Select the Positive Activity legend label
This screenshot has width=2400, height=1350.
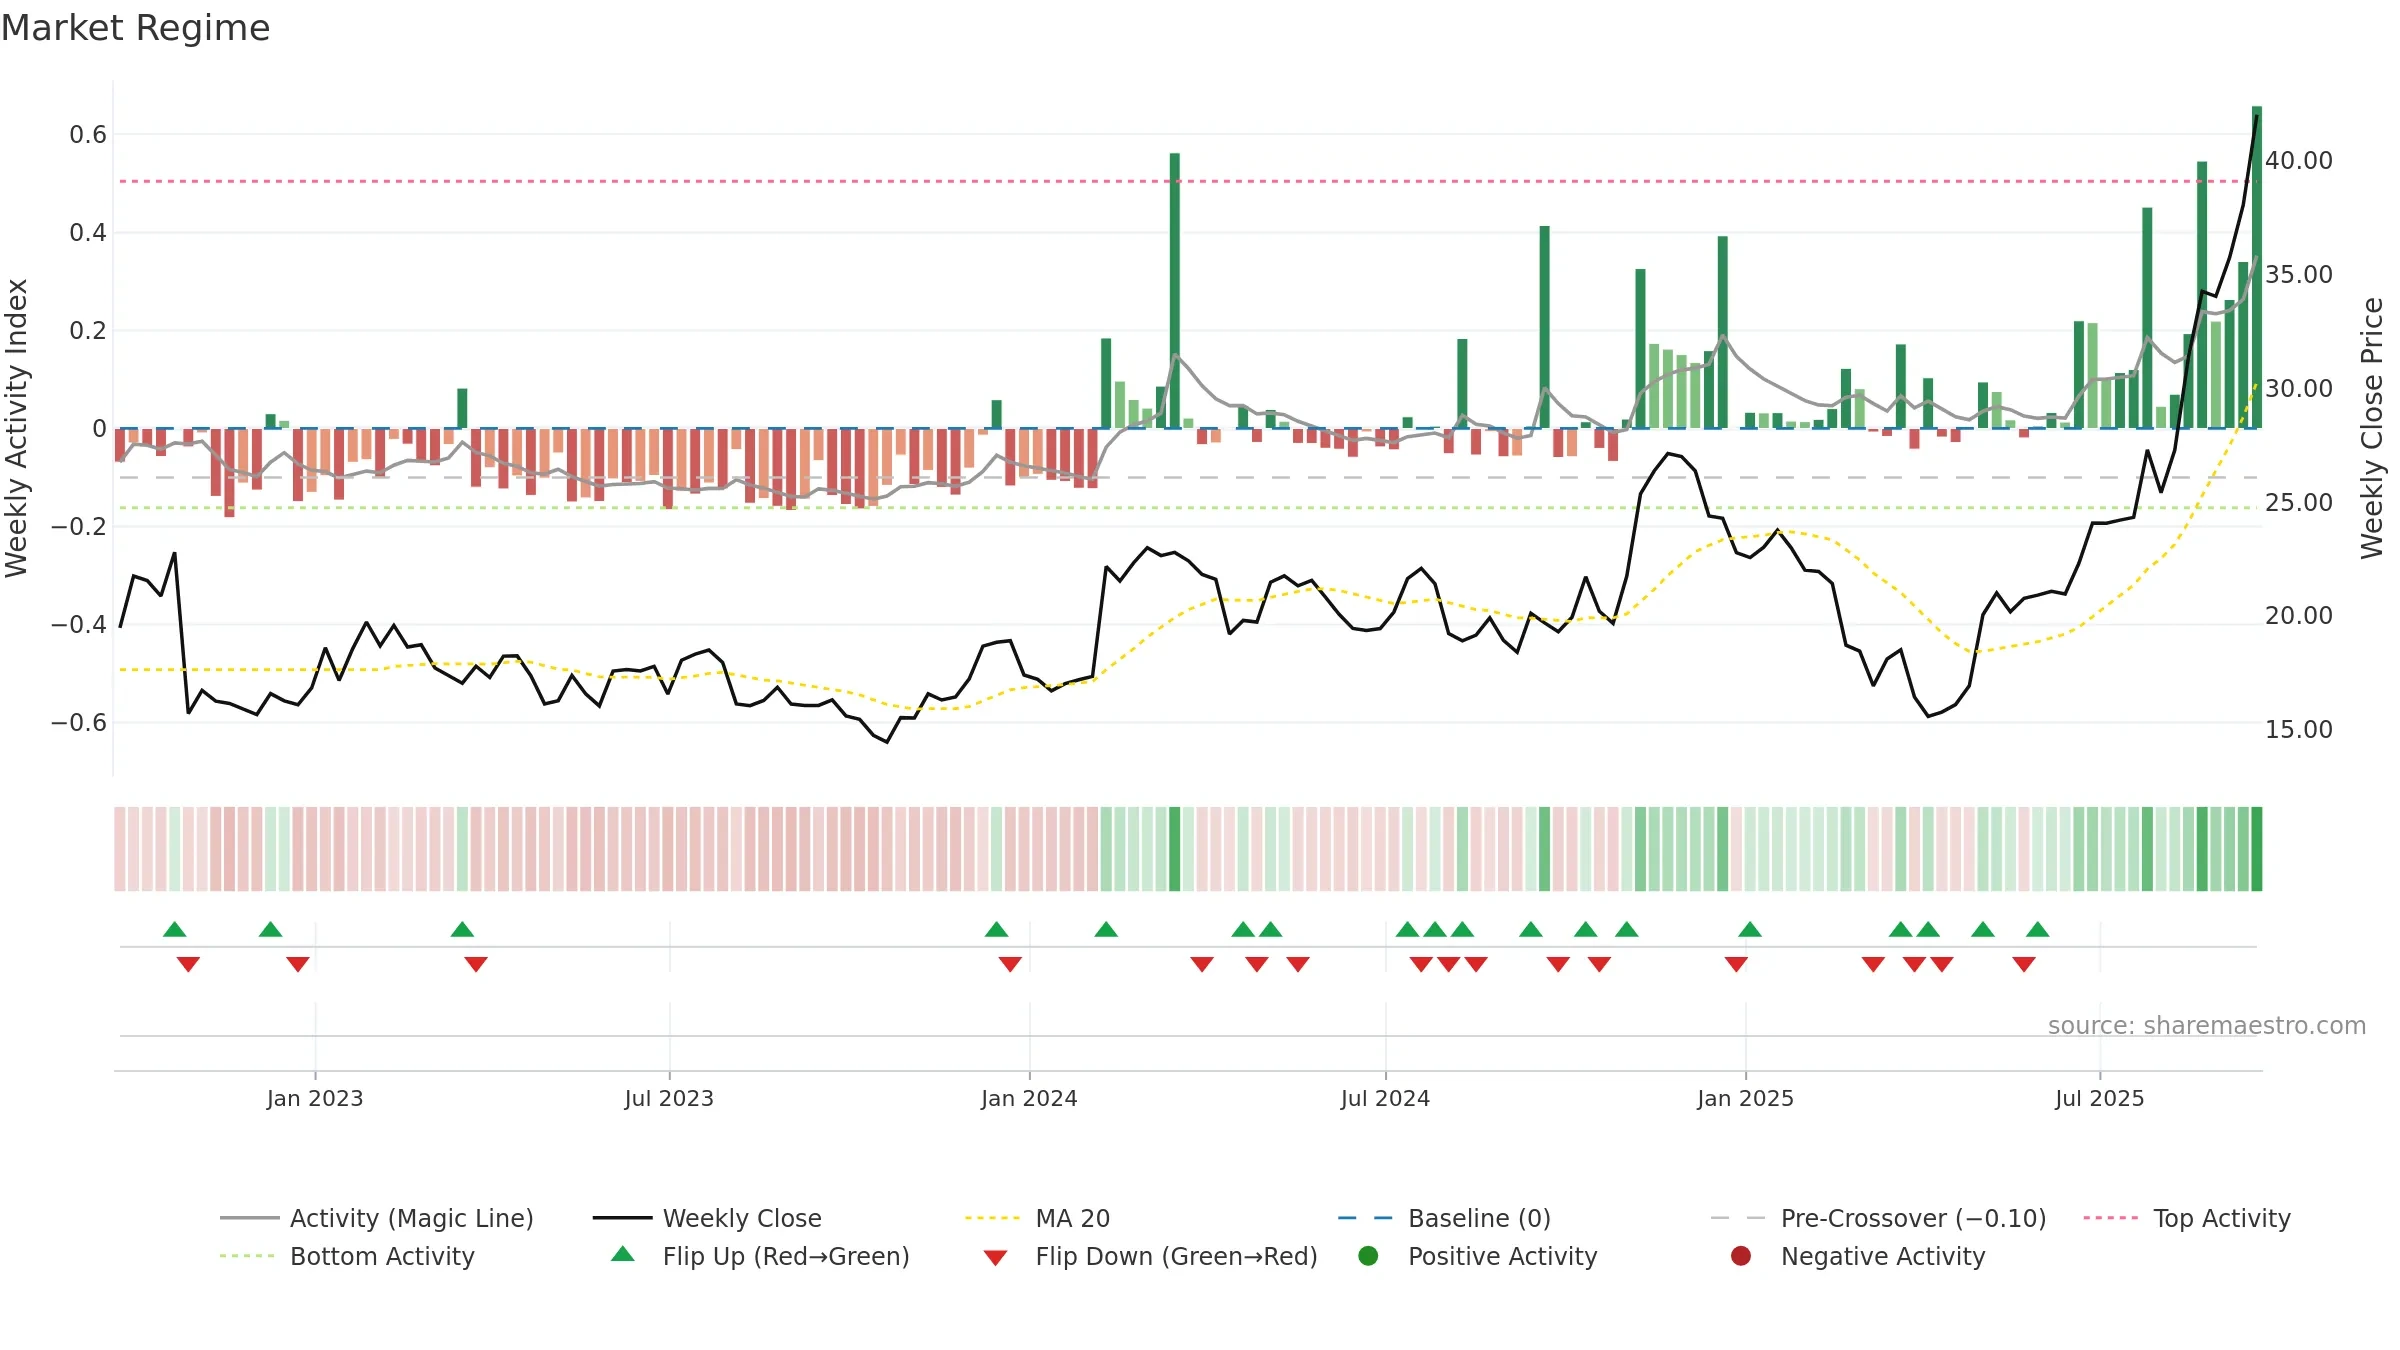(1503, 1256)
